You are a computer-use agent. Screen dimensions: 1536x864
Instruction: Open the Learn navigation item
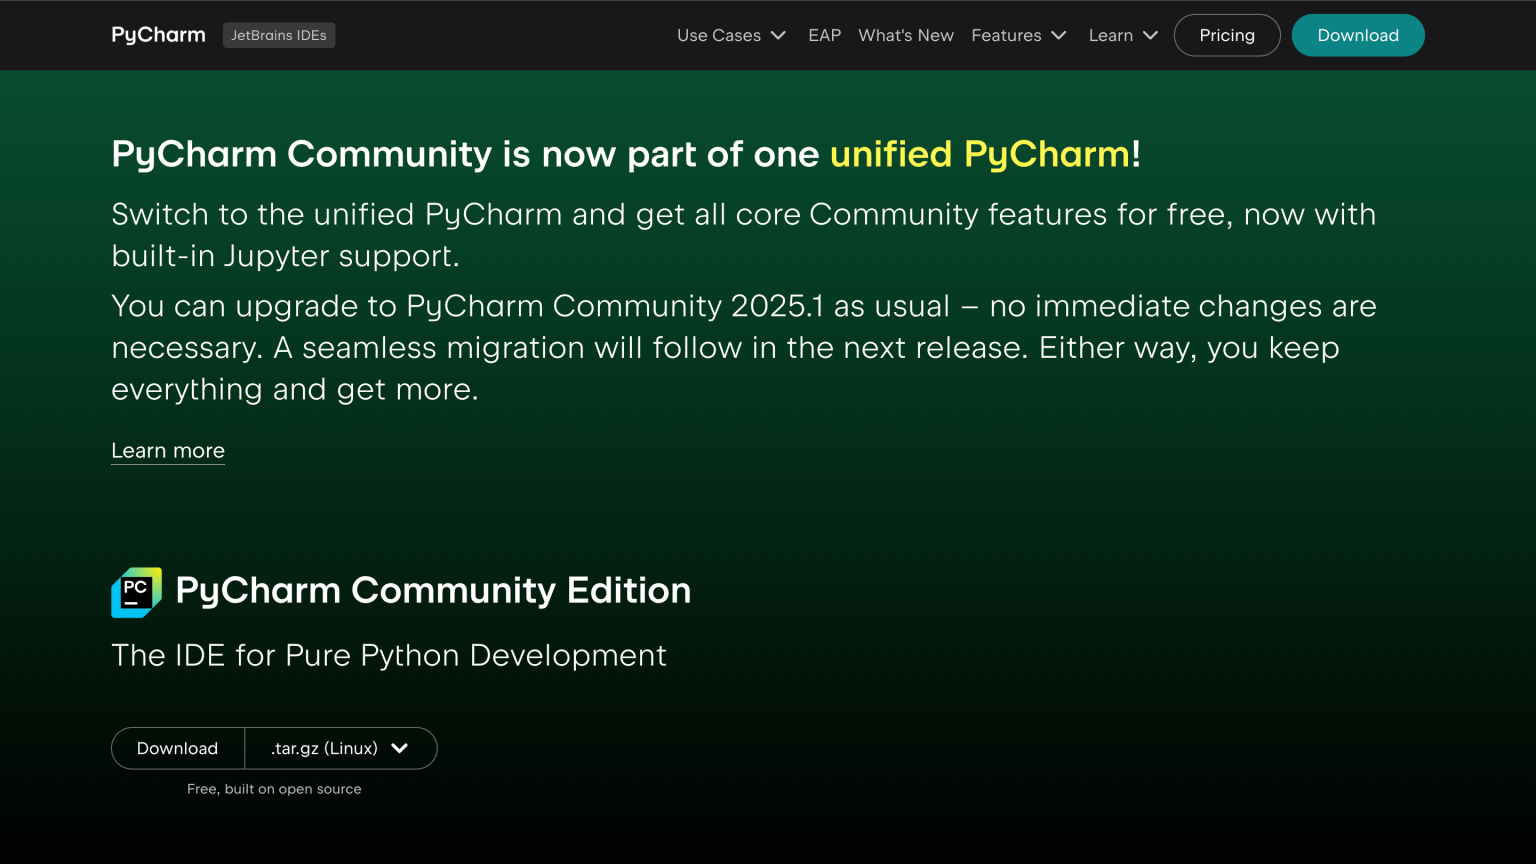(x=1110, y=35)
